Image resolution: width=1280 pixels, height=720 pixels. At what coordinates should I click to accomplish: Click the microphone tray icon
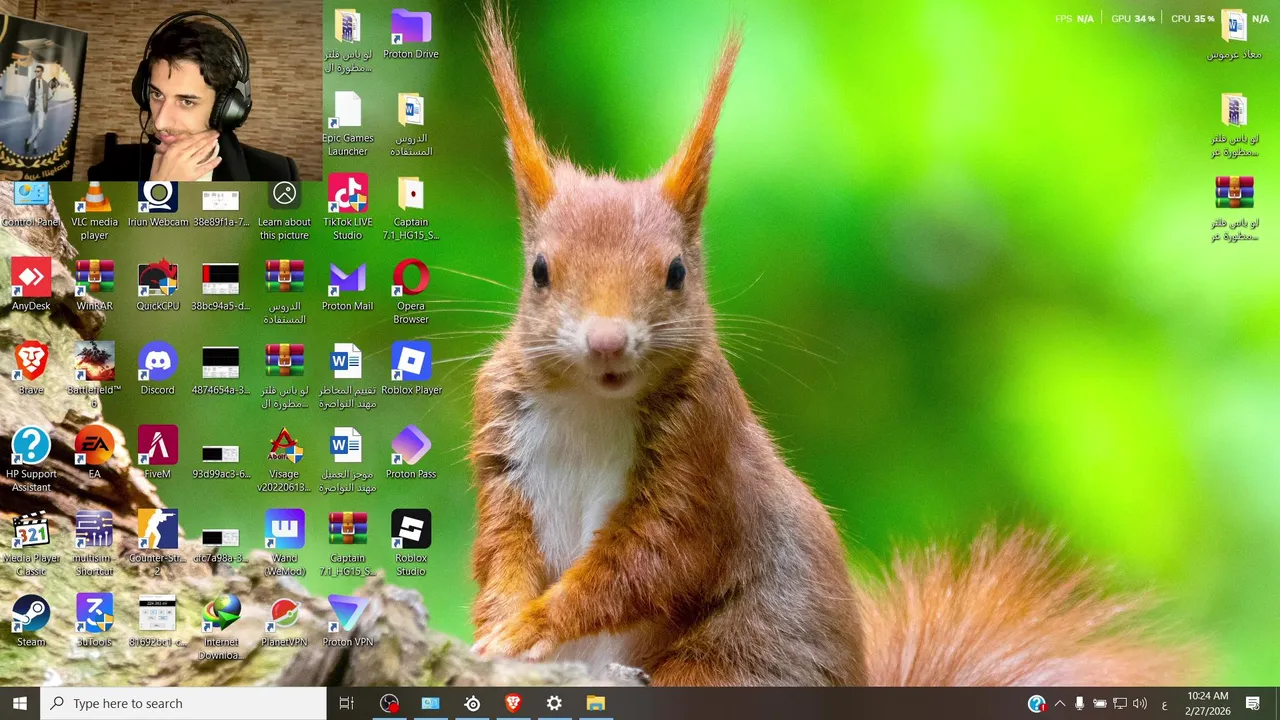pos(1079,703)
